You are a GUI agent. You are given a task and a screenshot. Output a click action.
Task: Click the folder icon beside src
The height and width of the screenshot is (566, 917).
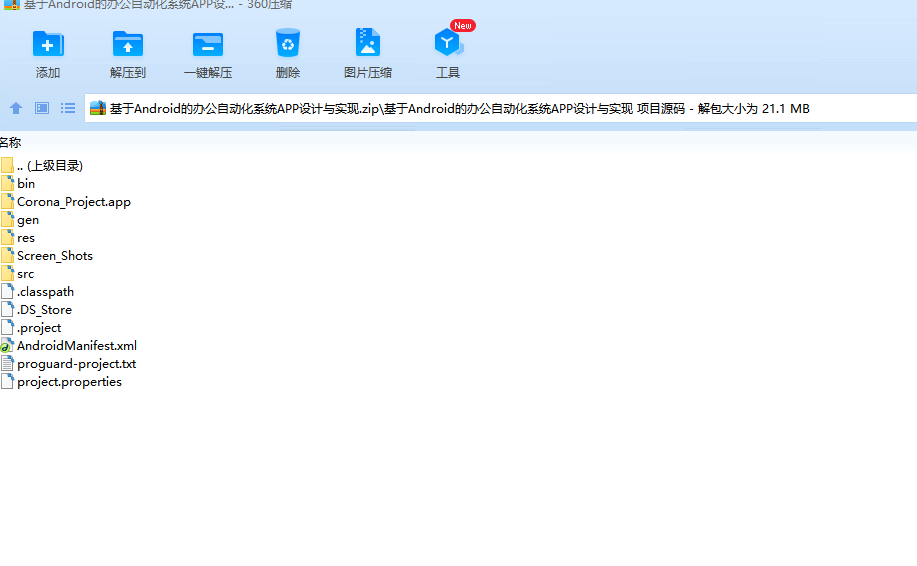point(7,273)
